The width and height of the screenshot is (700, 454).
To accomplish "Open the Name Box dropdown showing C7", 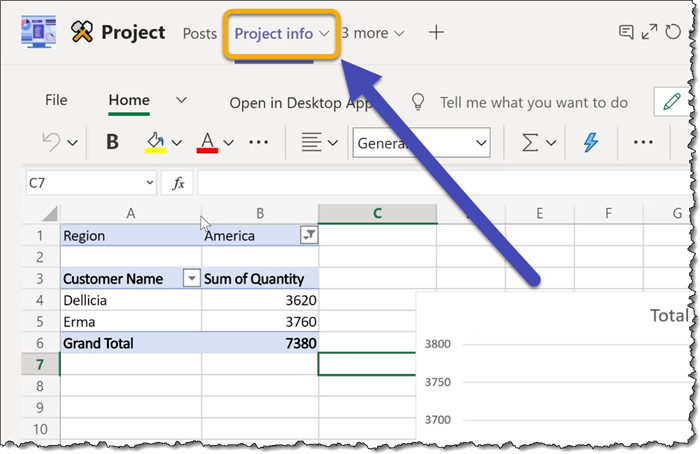I will [150, 183].
